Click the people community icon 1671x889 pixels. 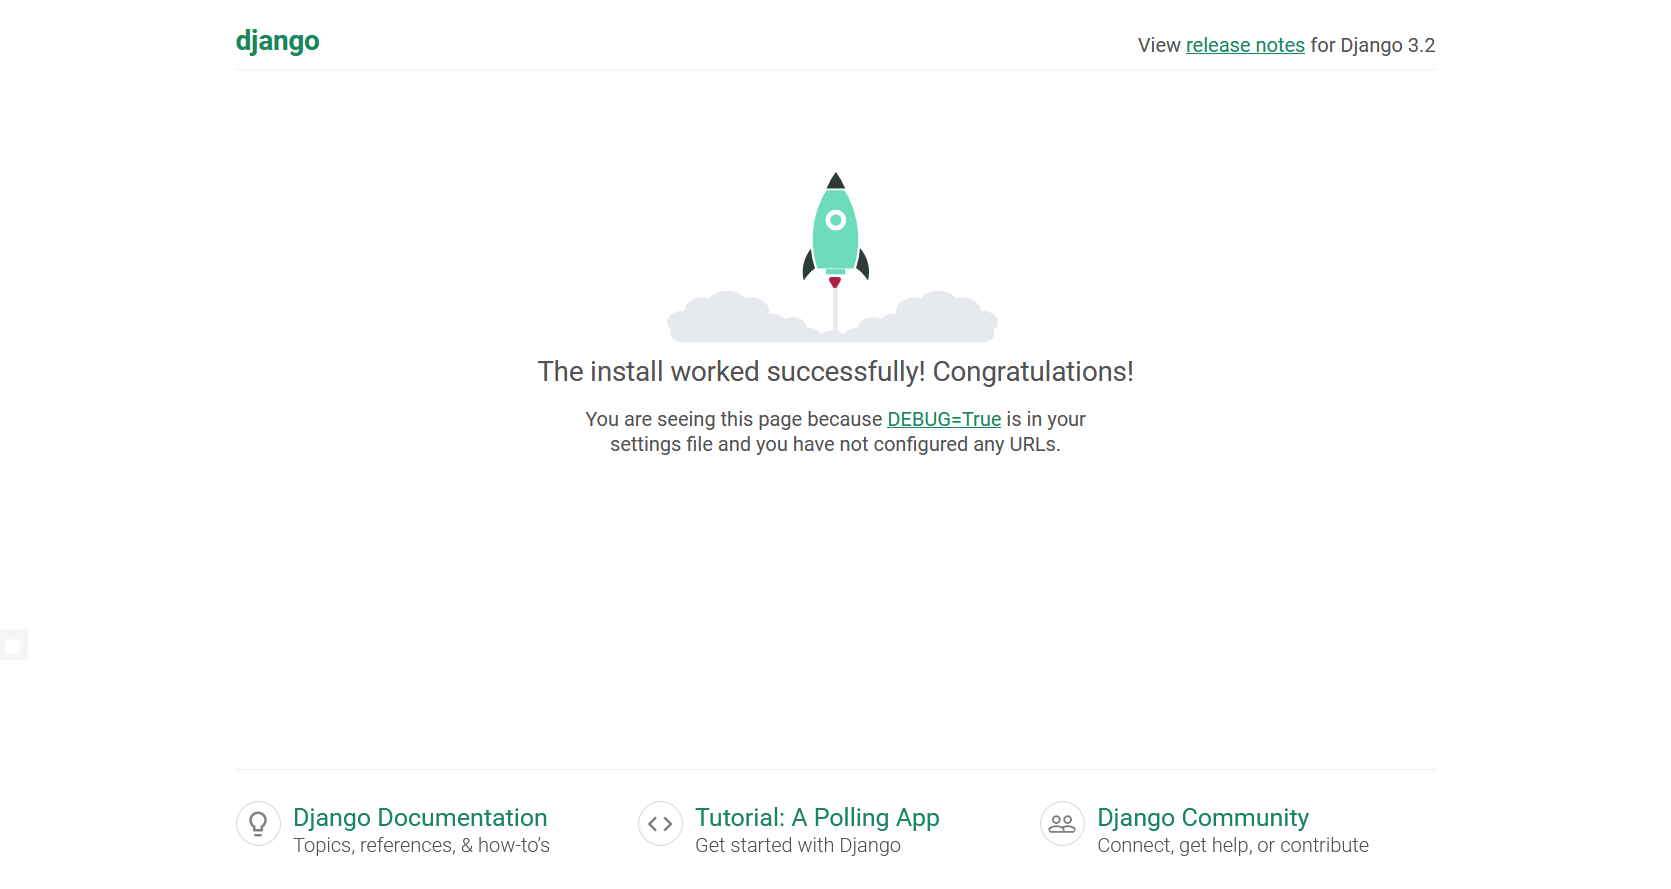coord(1062,824)
